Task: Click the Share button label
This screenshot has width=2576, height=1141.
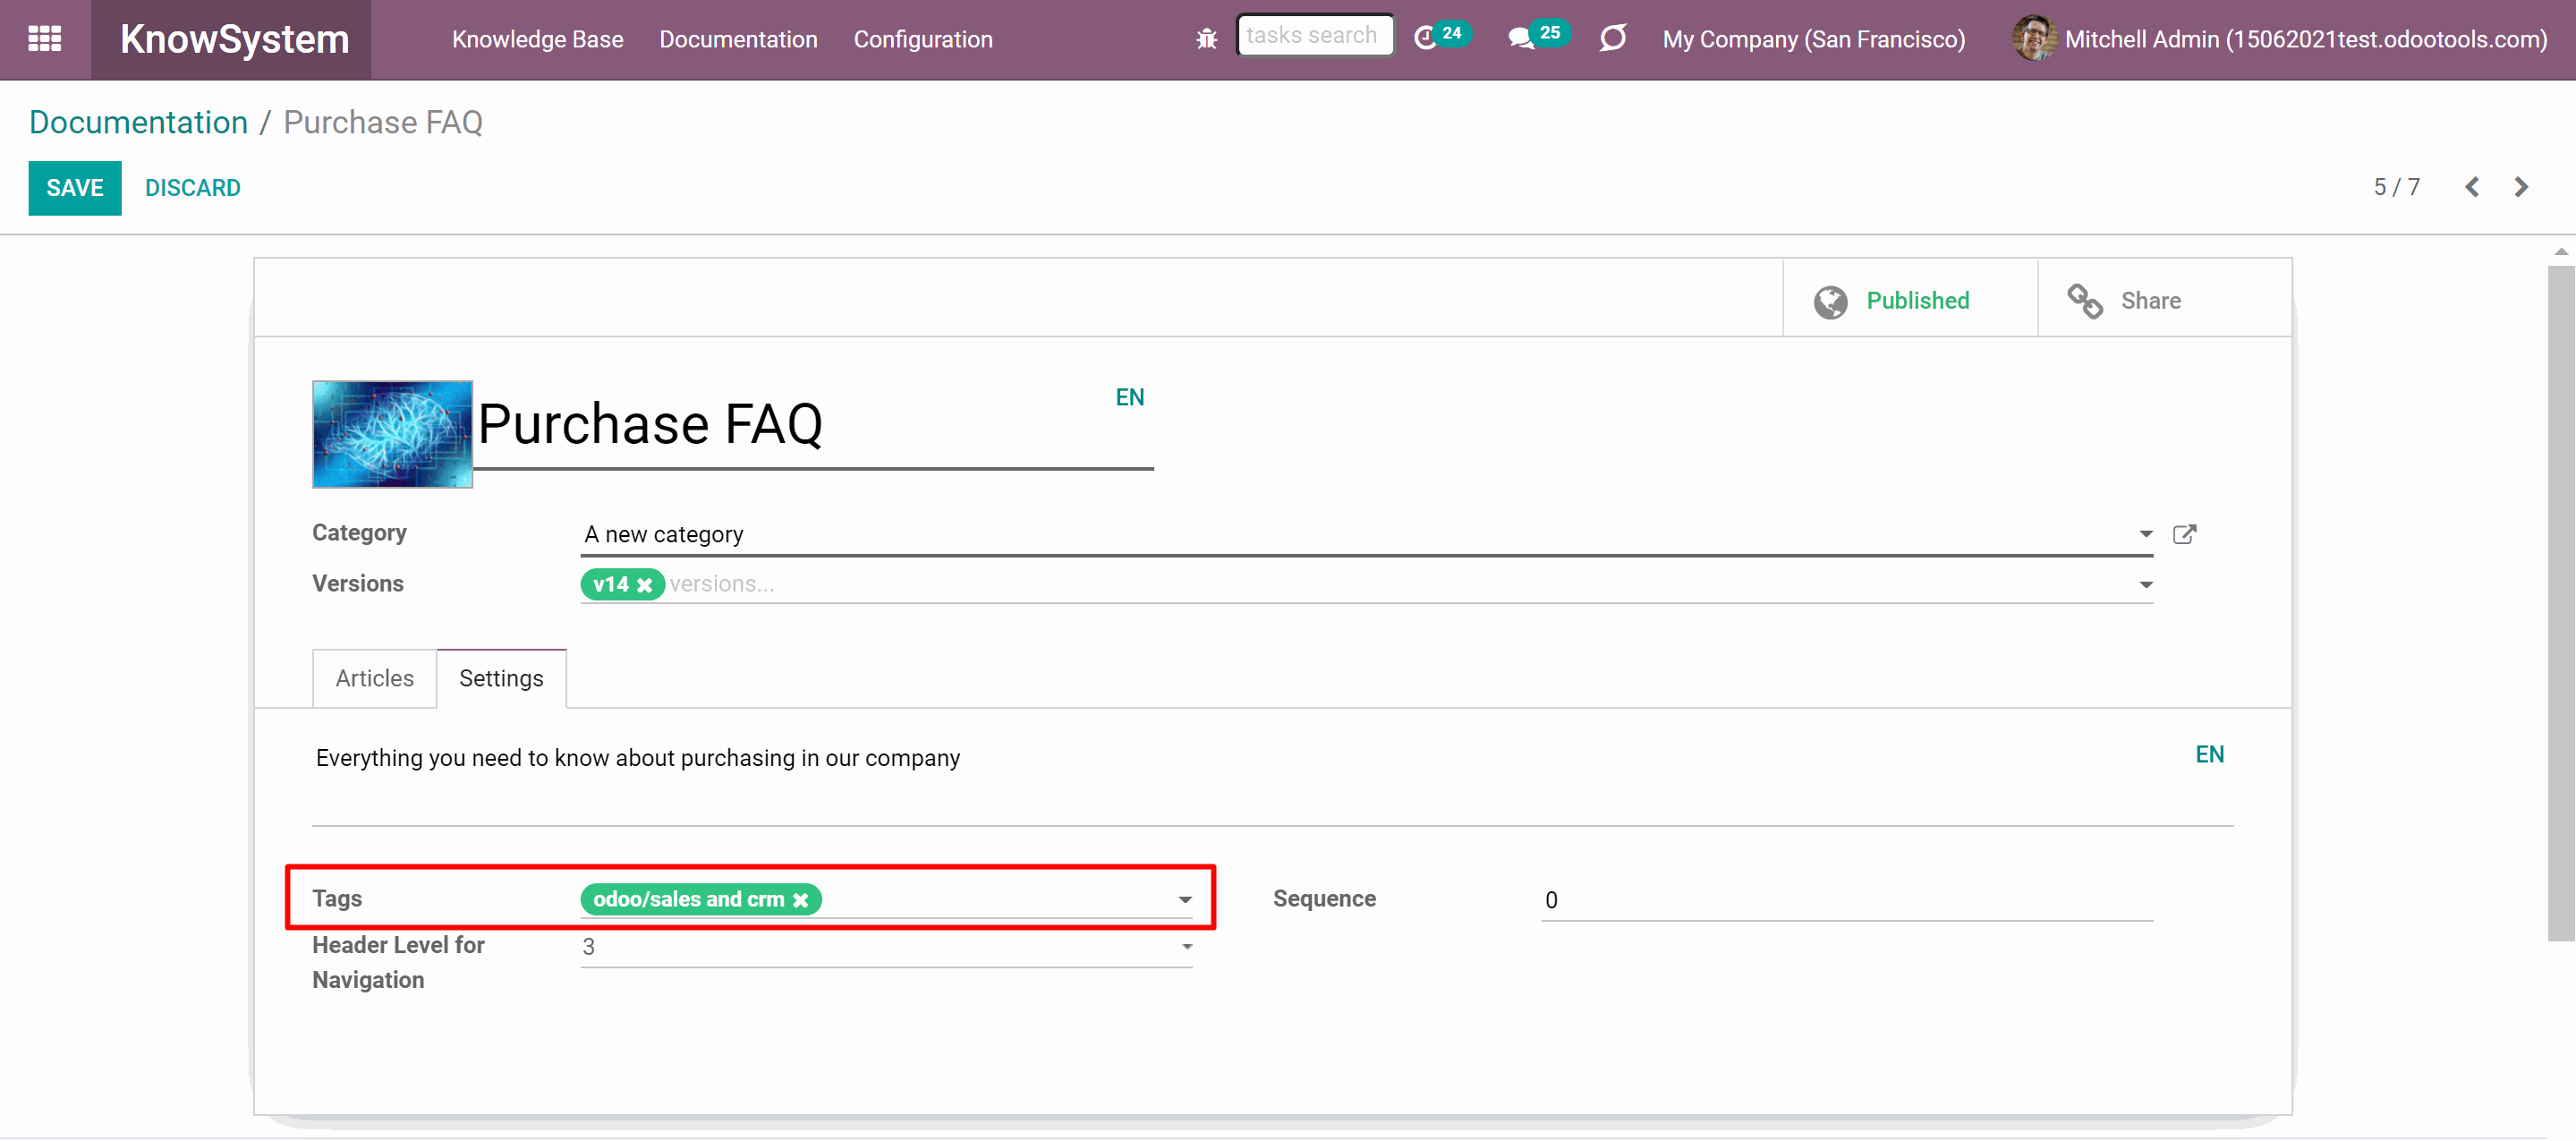Action: [2150, 301]
